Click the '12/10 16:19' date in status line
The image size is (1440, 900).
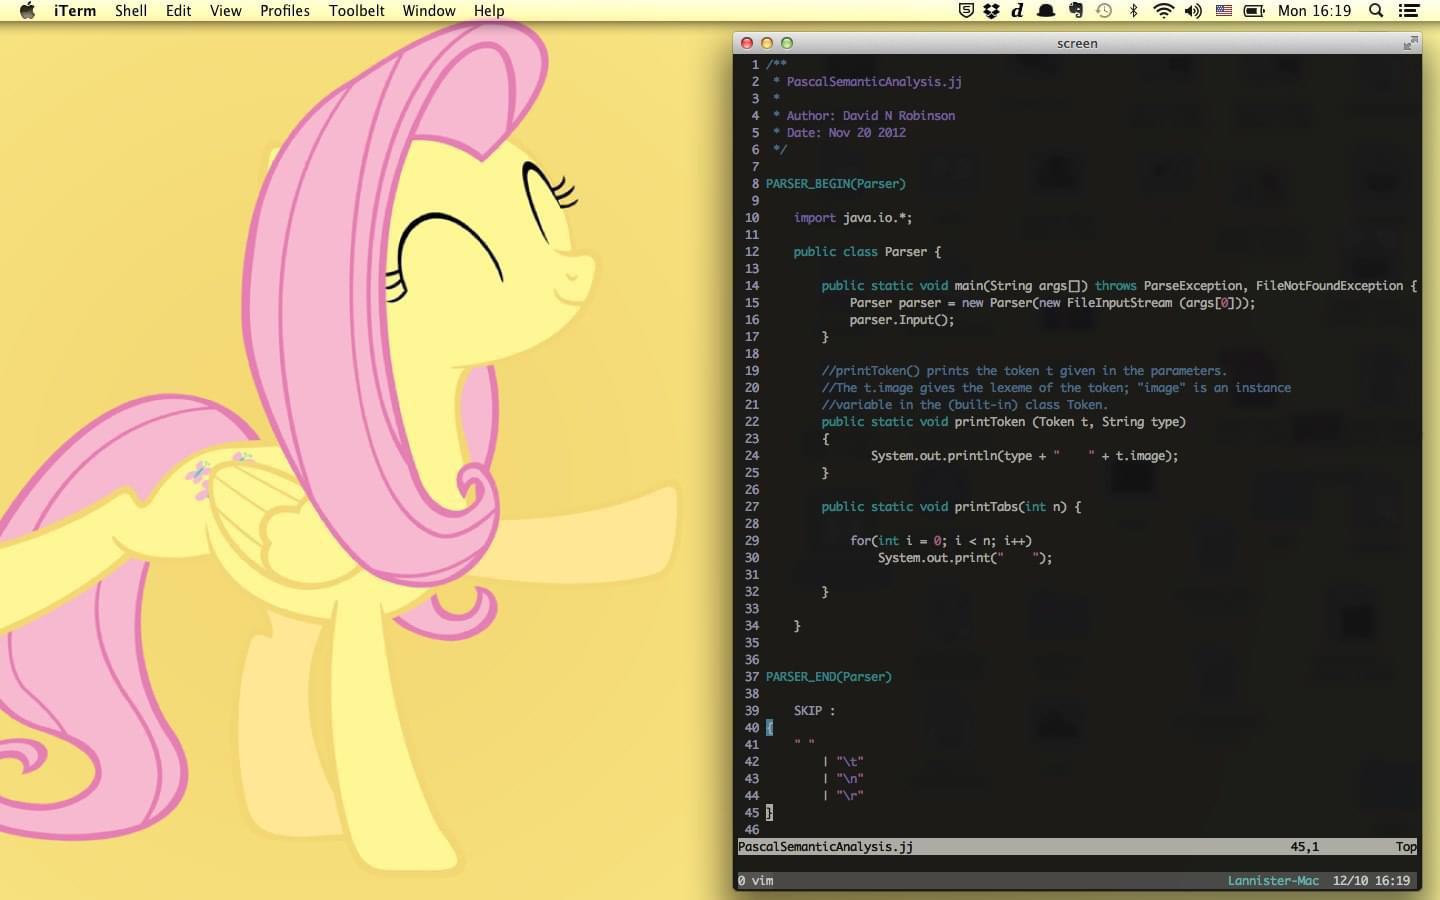coord(1371,881)
